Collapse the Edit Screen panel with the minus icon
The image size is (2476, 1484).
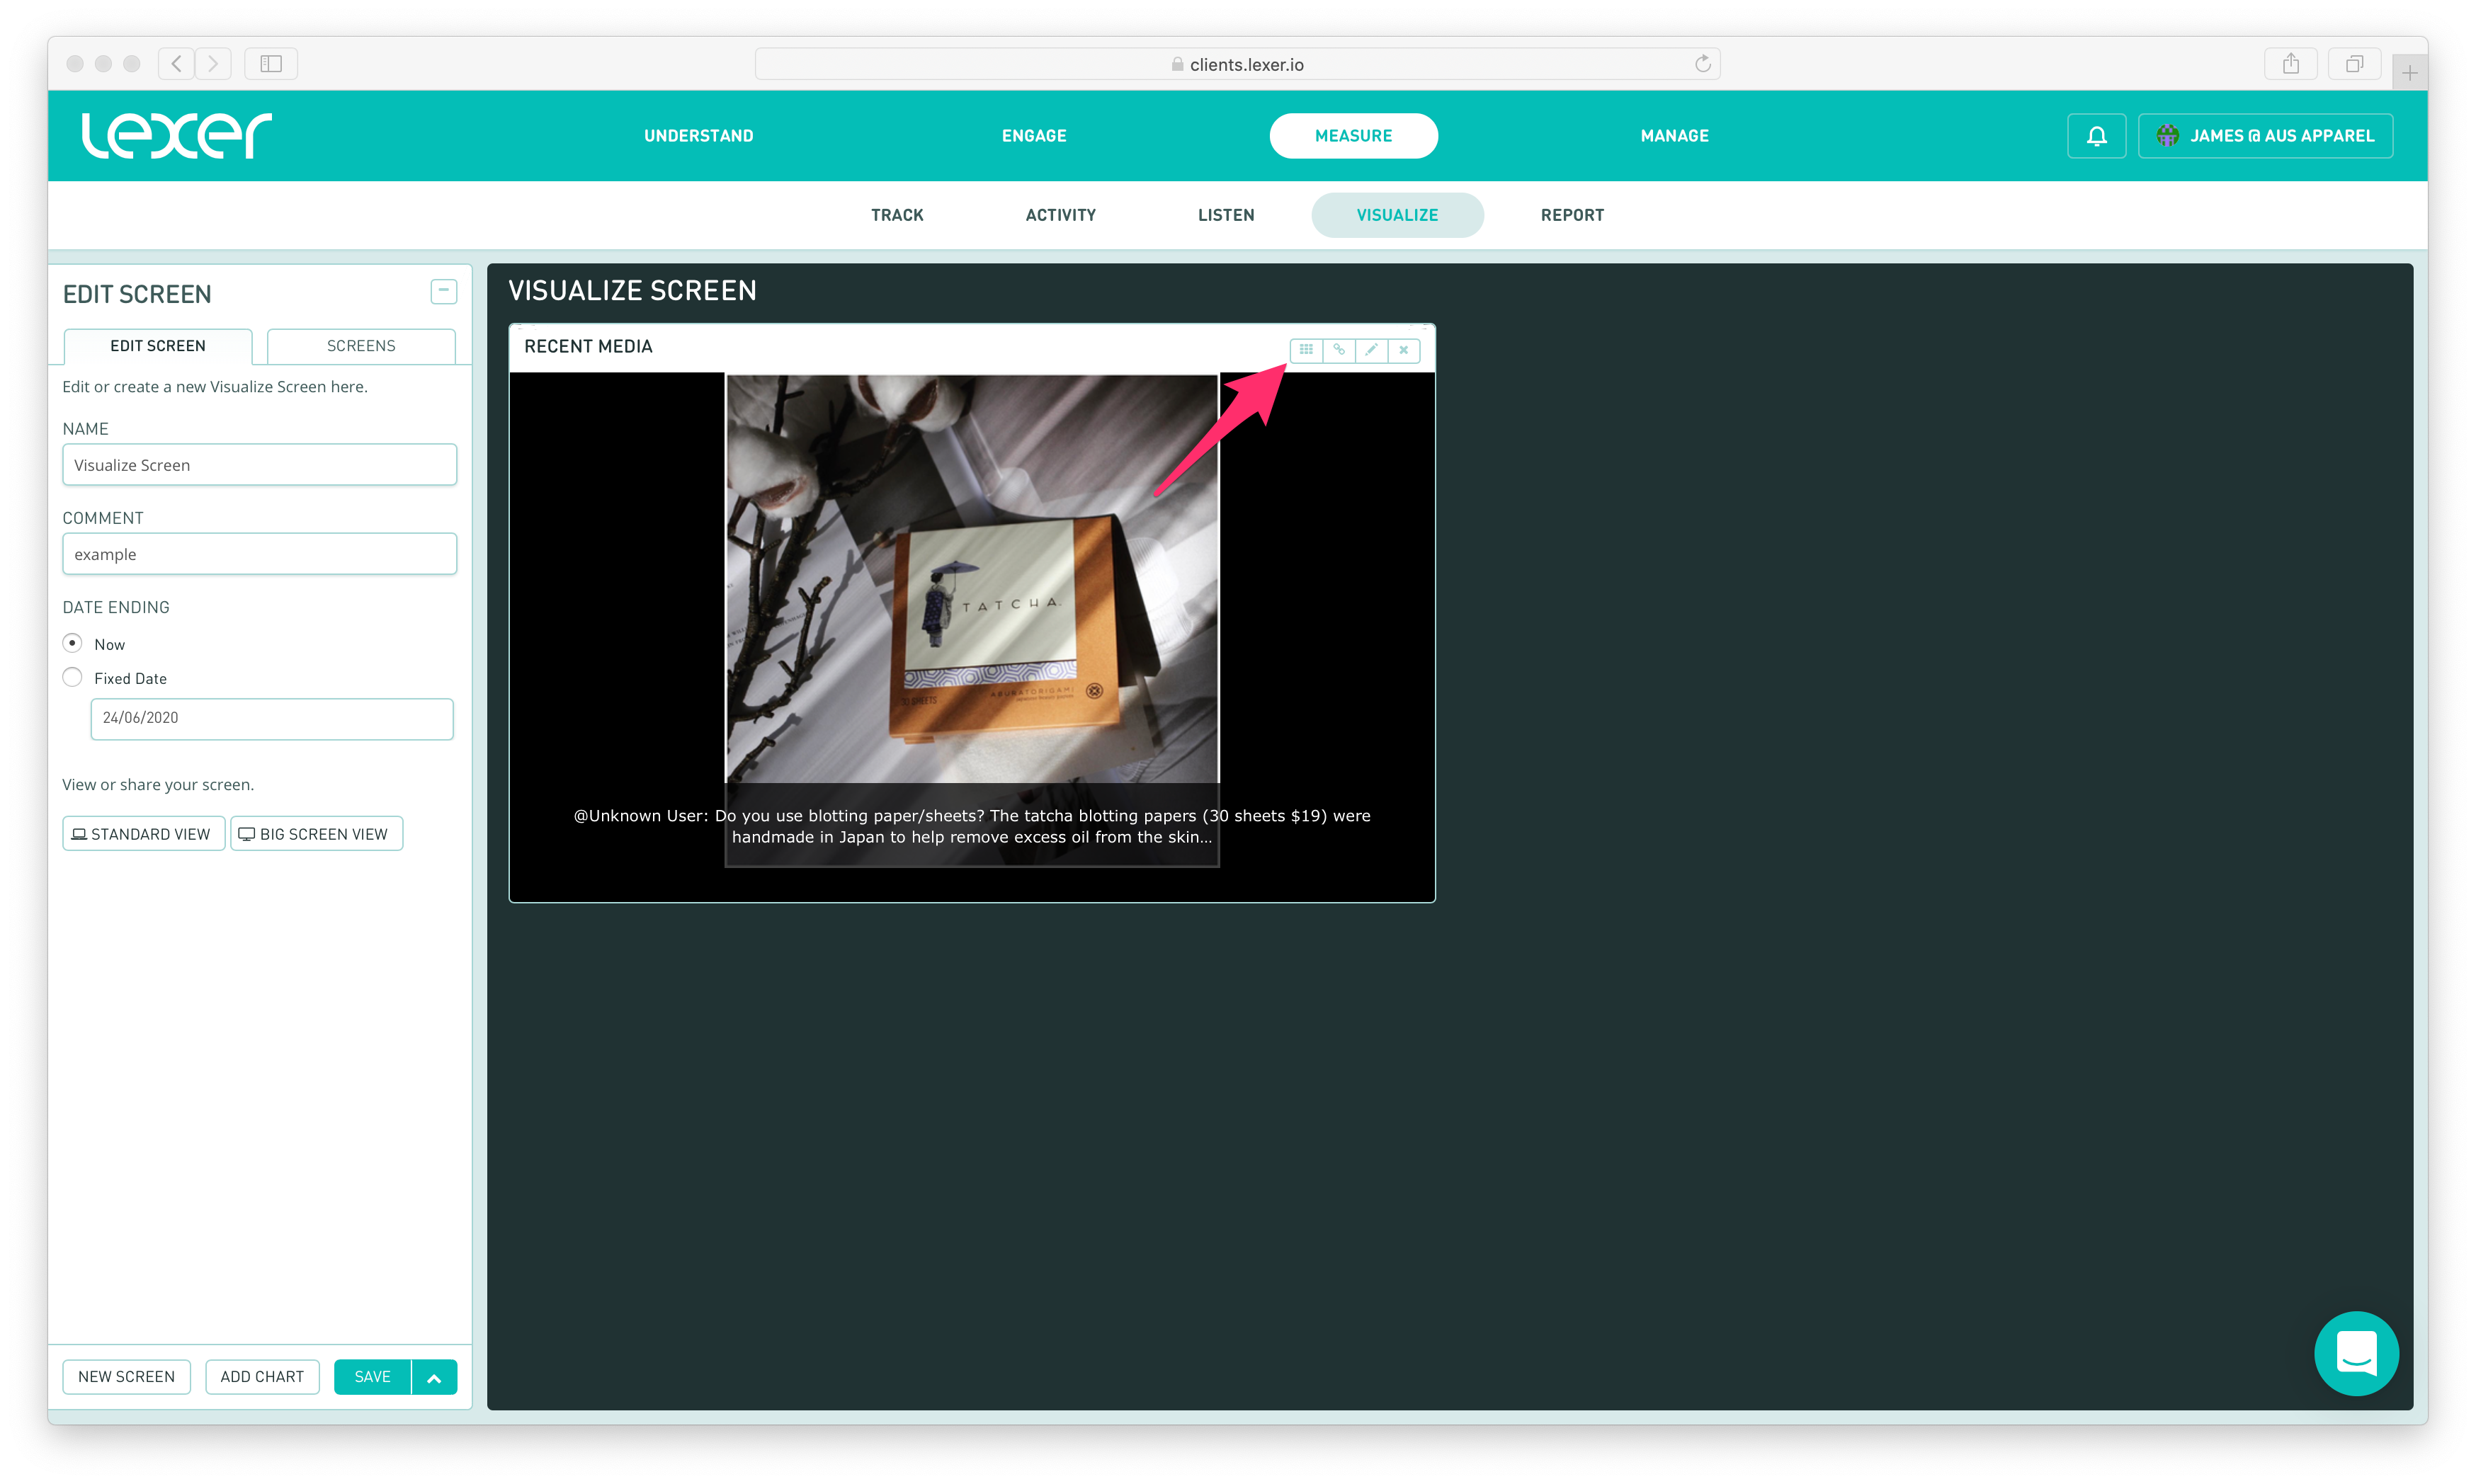click(444, 291)
